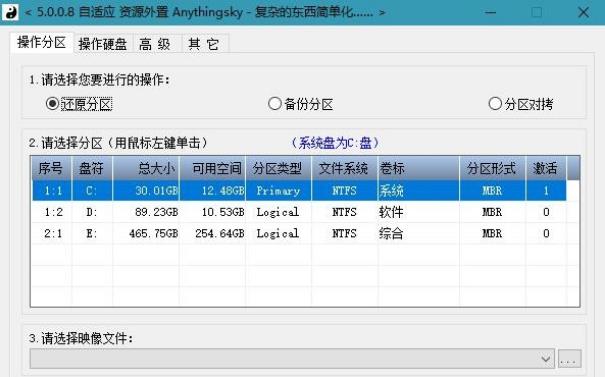Image resolution: width=605 pixels, height=377 pixels.
Task: Click the yin-yang app icon in title bar
Action: point(10,12)
